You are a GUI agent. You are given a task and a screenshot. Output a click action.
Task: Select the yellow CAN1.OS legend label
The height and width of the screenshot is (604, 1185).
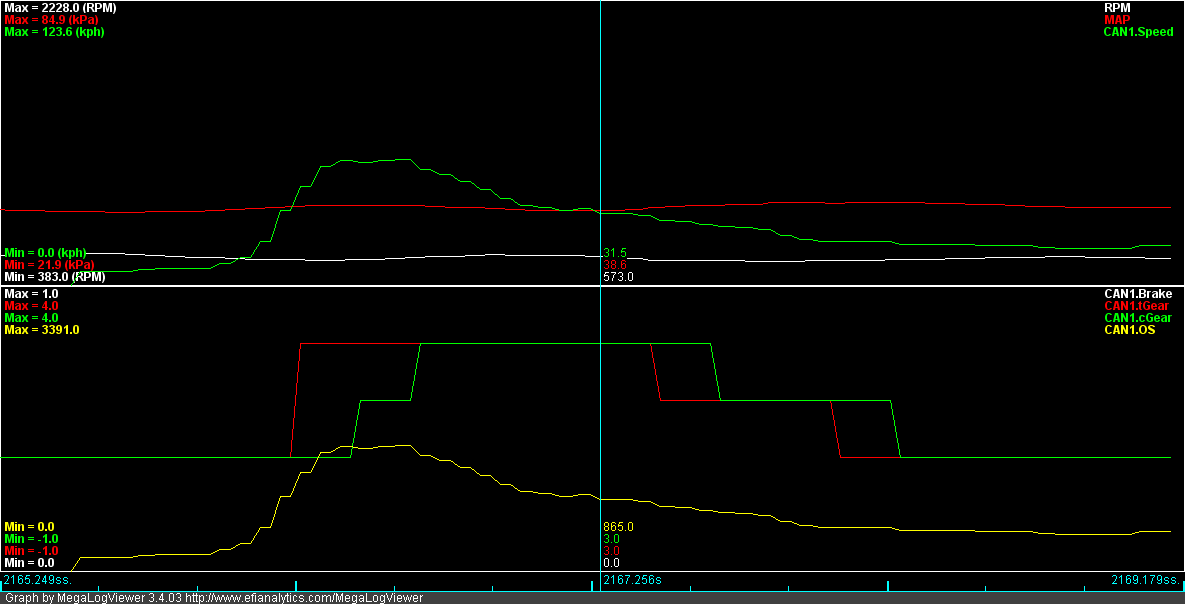tap(1129, 330)
